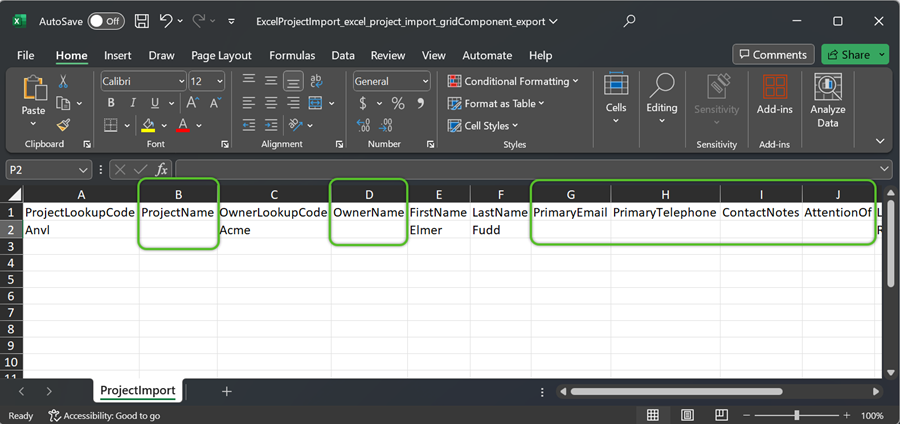Click the Undo arrow icon
This screenshot has height=424, width=900.
[x=166, y=21]
